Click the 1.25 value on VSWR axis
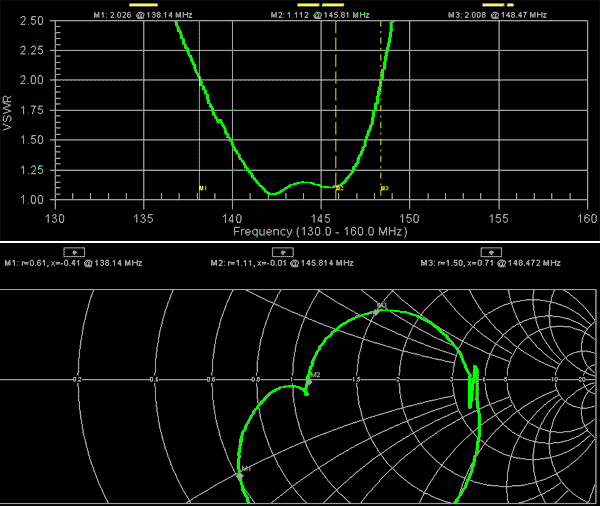 click(x=32, y=170)
